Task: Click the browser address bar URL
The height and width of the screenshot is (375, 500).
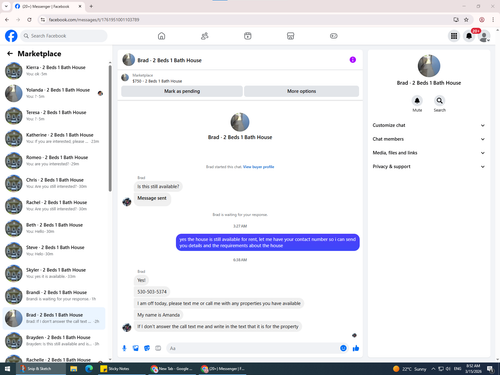Action: coord(94,20)
